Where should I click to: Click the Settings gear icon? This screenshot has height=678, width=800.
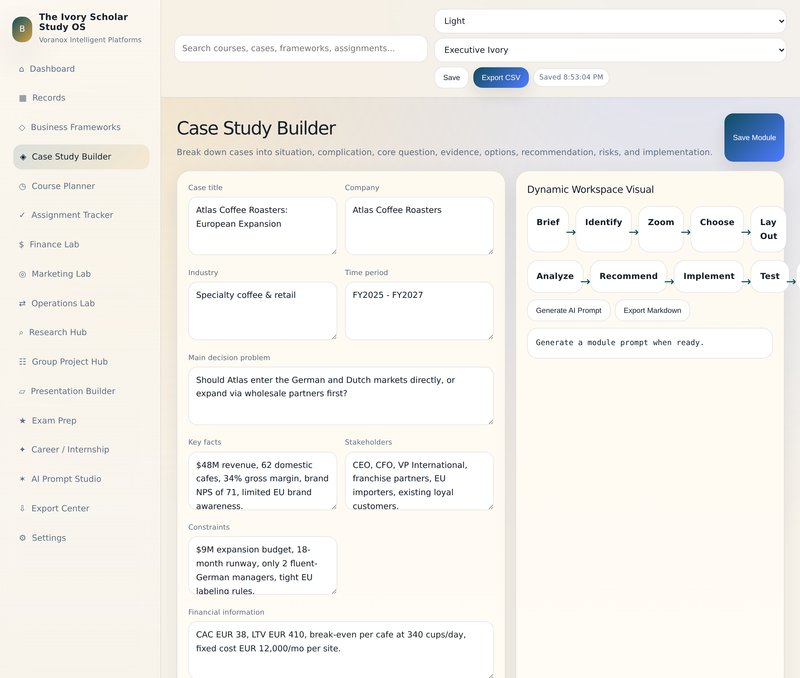click(x=22, y=538)
